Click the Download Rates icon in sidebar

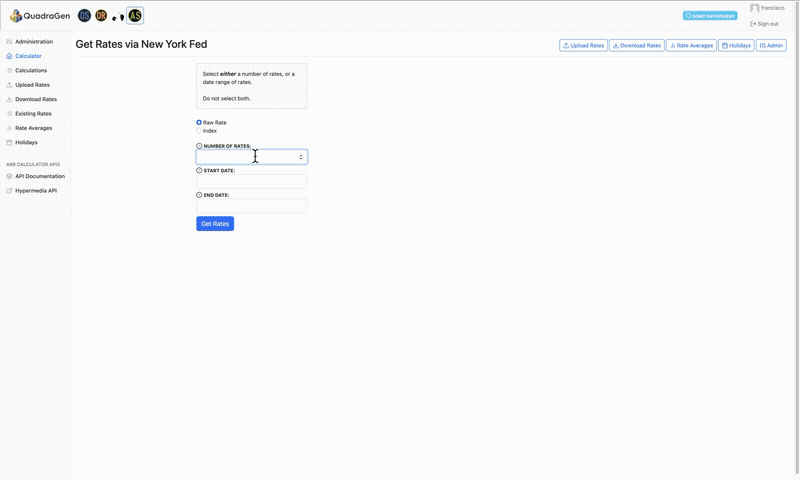coord(9,99)
